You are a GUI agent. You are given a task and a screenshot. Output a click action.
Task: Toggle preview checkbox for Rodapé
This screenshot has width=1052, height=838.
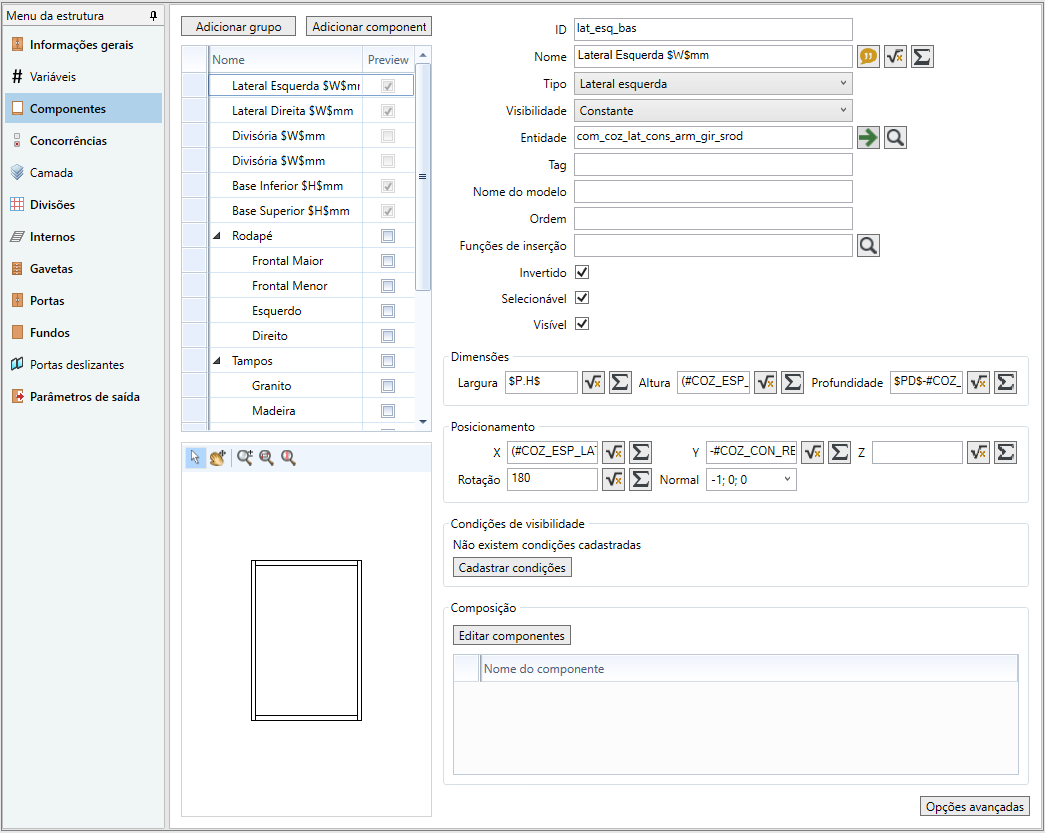[x=388, y=236]
